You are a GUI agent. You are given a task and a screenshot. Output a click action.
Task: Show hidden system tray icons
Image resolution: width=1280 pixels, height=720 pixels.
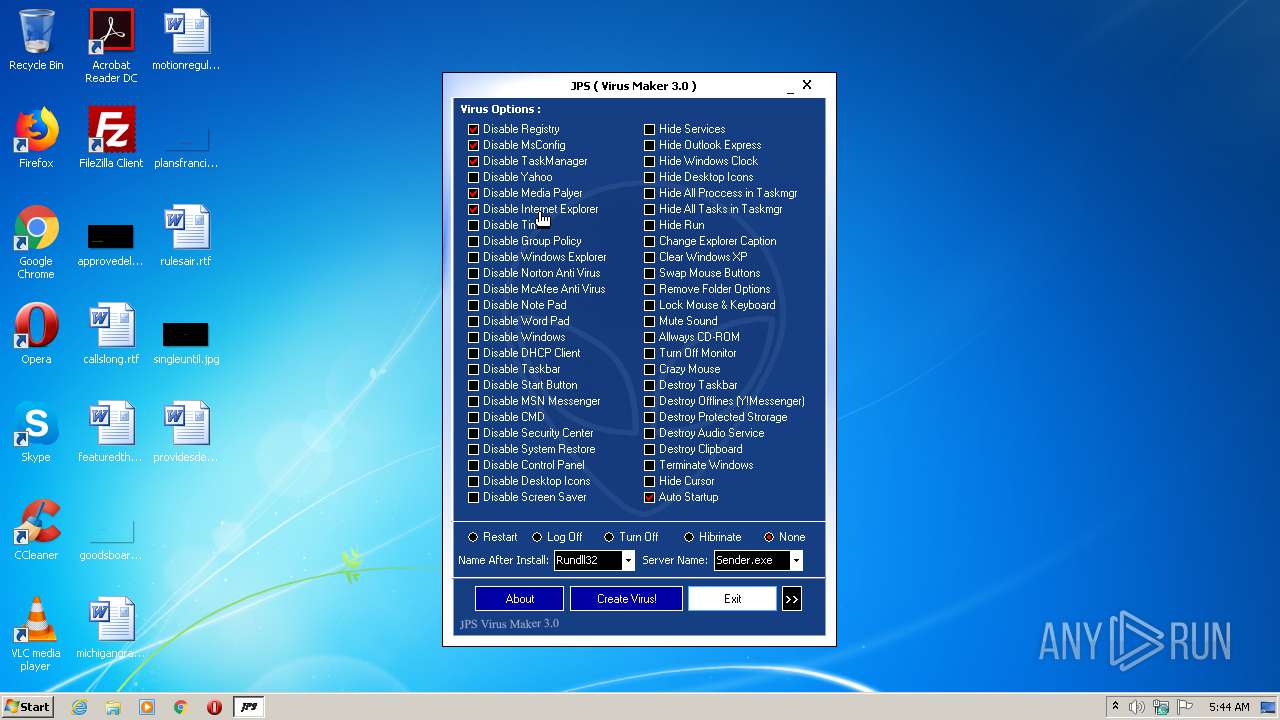(x=1115, y=707)
